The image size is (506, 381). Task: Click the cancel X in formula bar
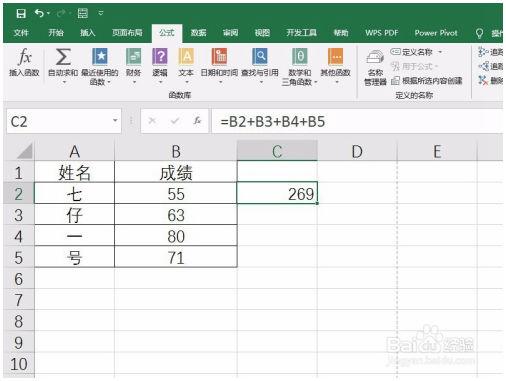pos(152,121)
